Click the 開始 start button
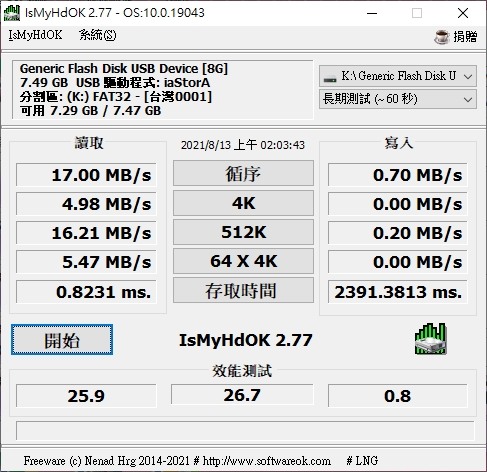 62,340
